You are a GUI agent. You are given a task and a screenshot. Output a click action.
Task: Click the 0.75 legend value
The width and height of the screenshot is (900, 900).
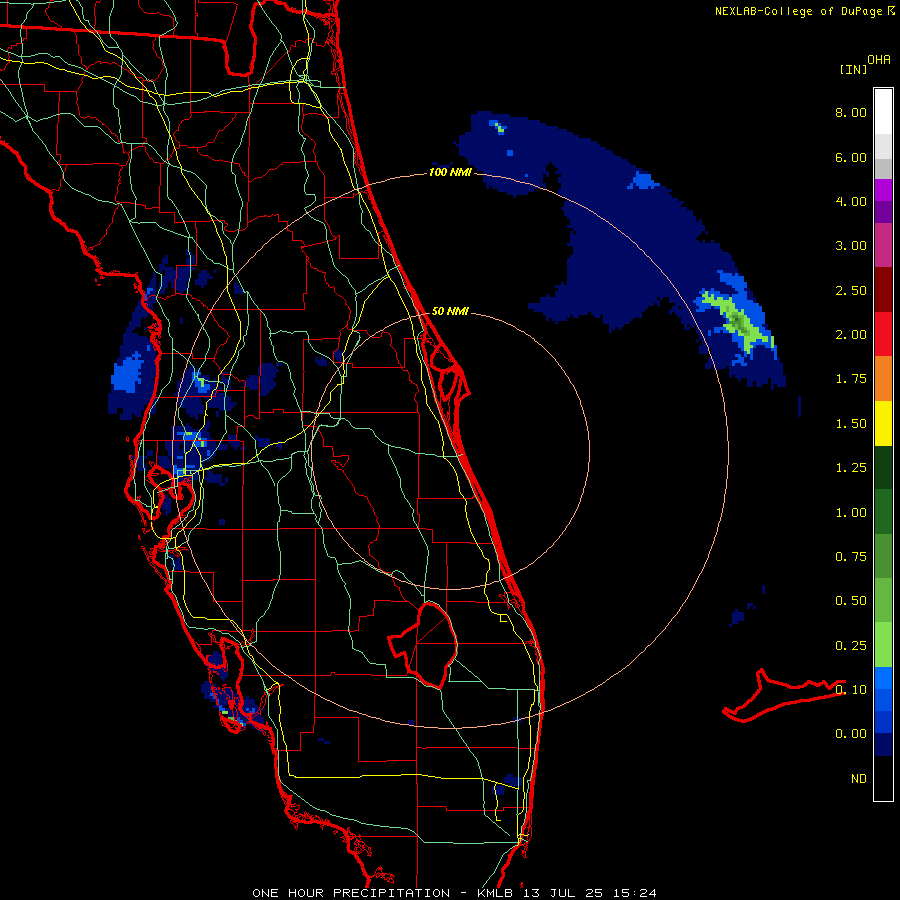(851, 557)
